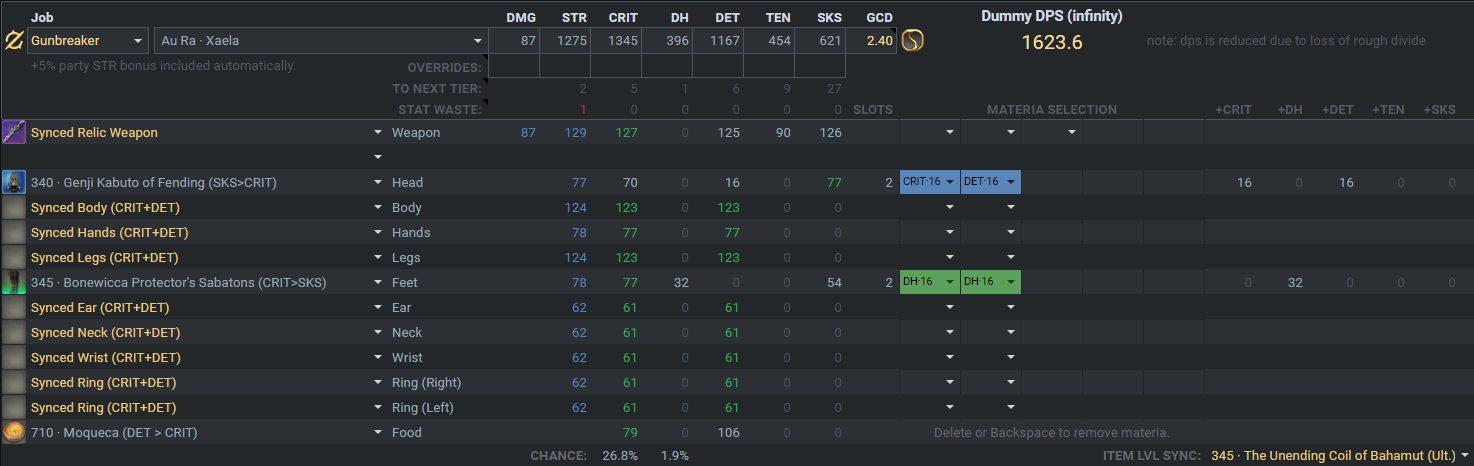Change the head DET·16 materia slot

point(990,182)
